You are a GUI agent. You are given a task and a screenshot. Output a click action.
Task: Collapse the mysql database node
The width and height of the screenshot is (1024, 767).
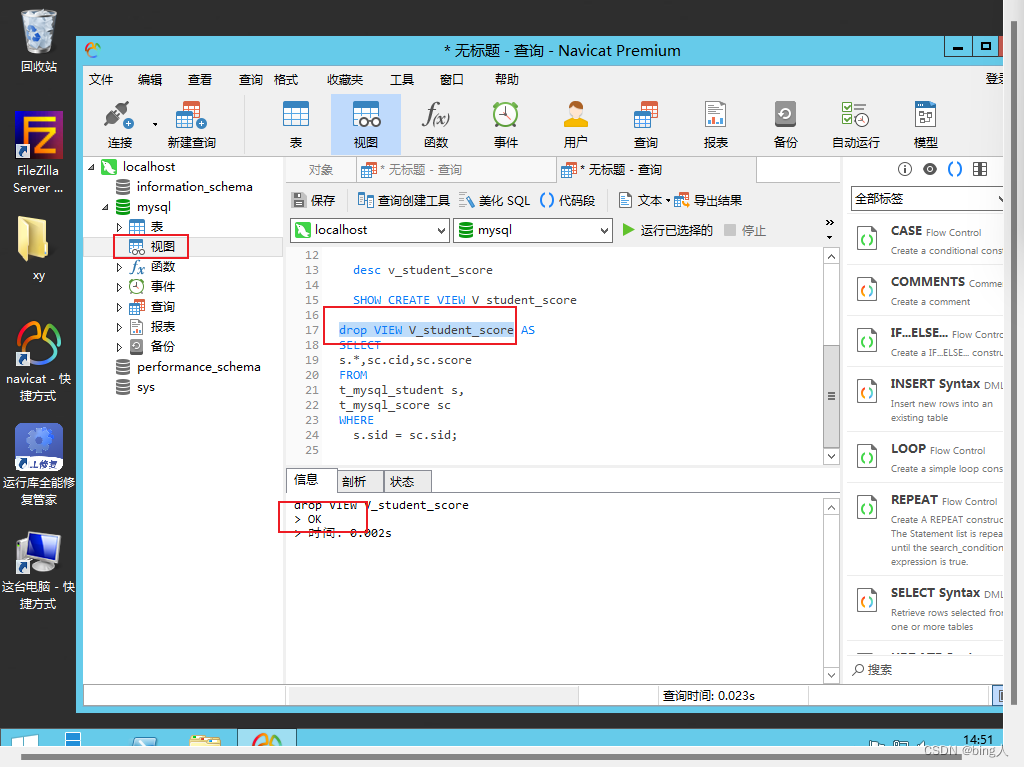(x=105, y=207)
